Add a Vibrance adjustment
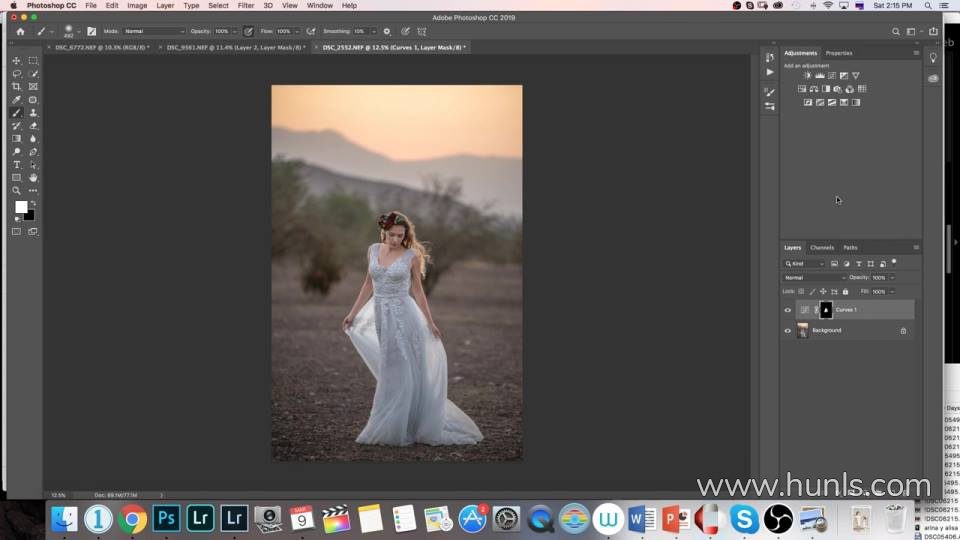 click(x=855, y=75)
